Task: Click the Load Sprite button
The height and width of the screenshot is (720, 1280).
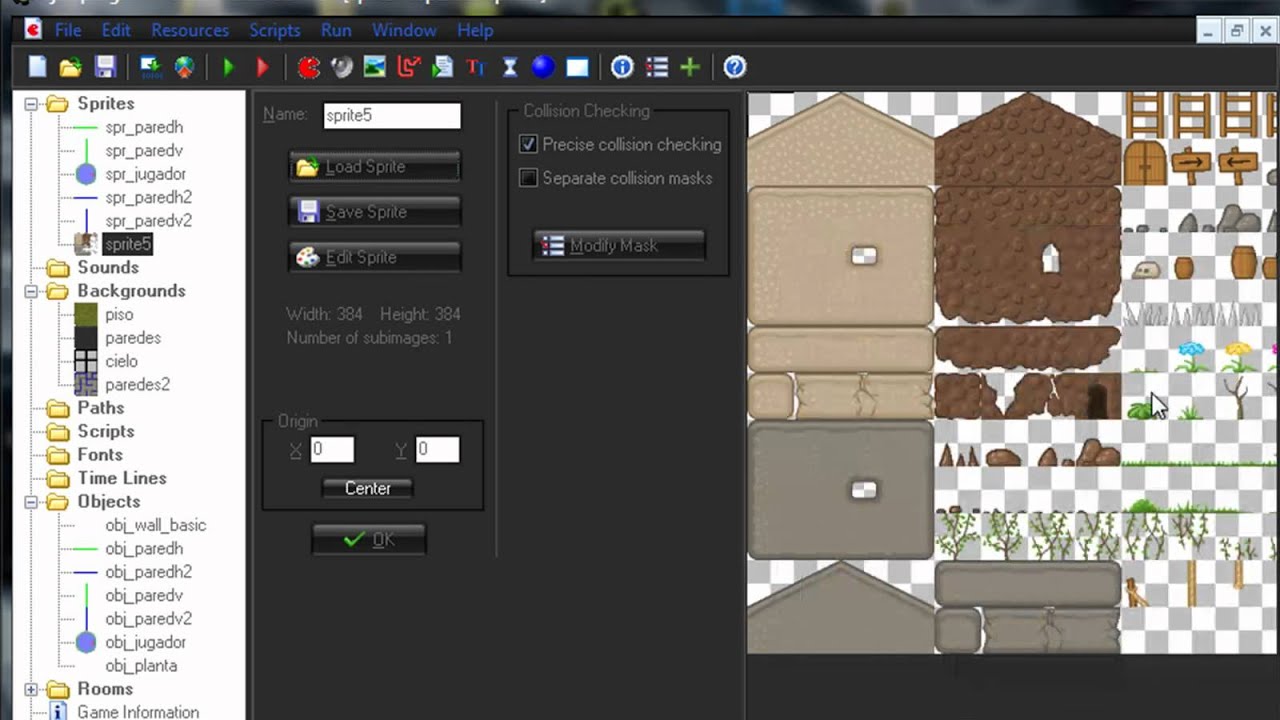Action: (375, 167)
